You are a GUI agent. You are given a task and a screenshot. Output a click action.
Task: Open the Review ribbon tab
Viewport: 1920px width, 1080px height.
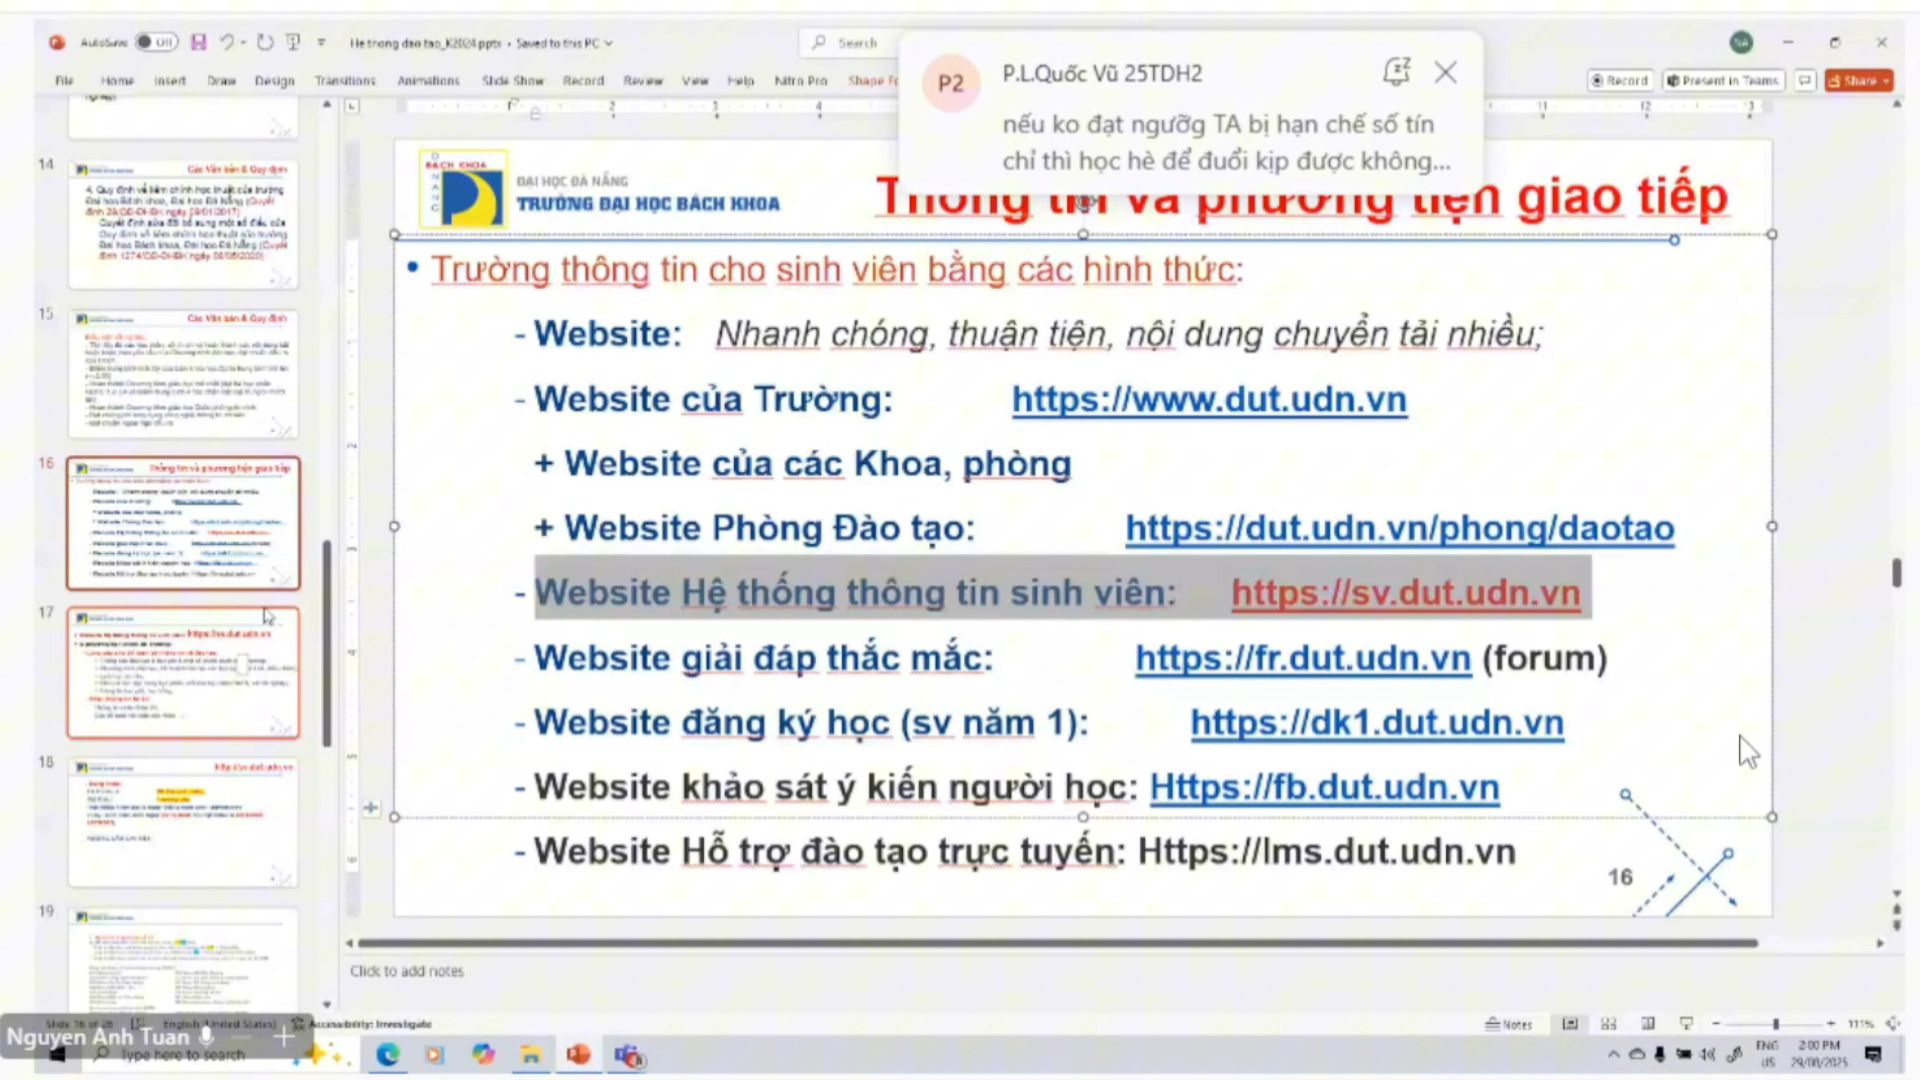tap(643, 80)
